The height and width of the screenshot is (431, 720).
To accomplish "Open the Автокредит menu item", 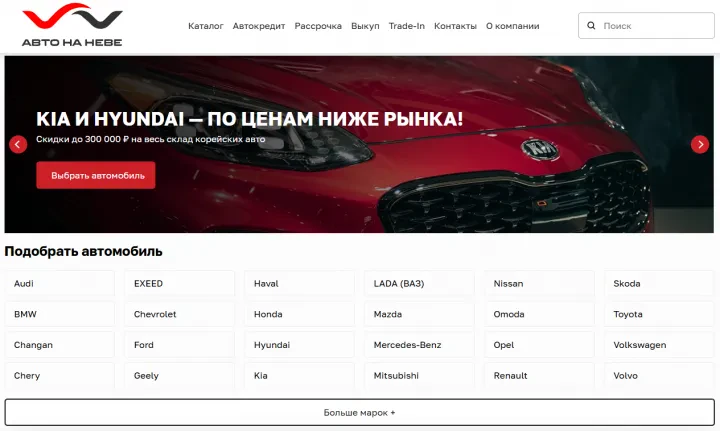I will 259,26.
